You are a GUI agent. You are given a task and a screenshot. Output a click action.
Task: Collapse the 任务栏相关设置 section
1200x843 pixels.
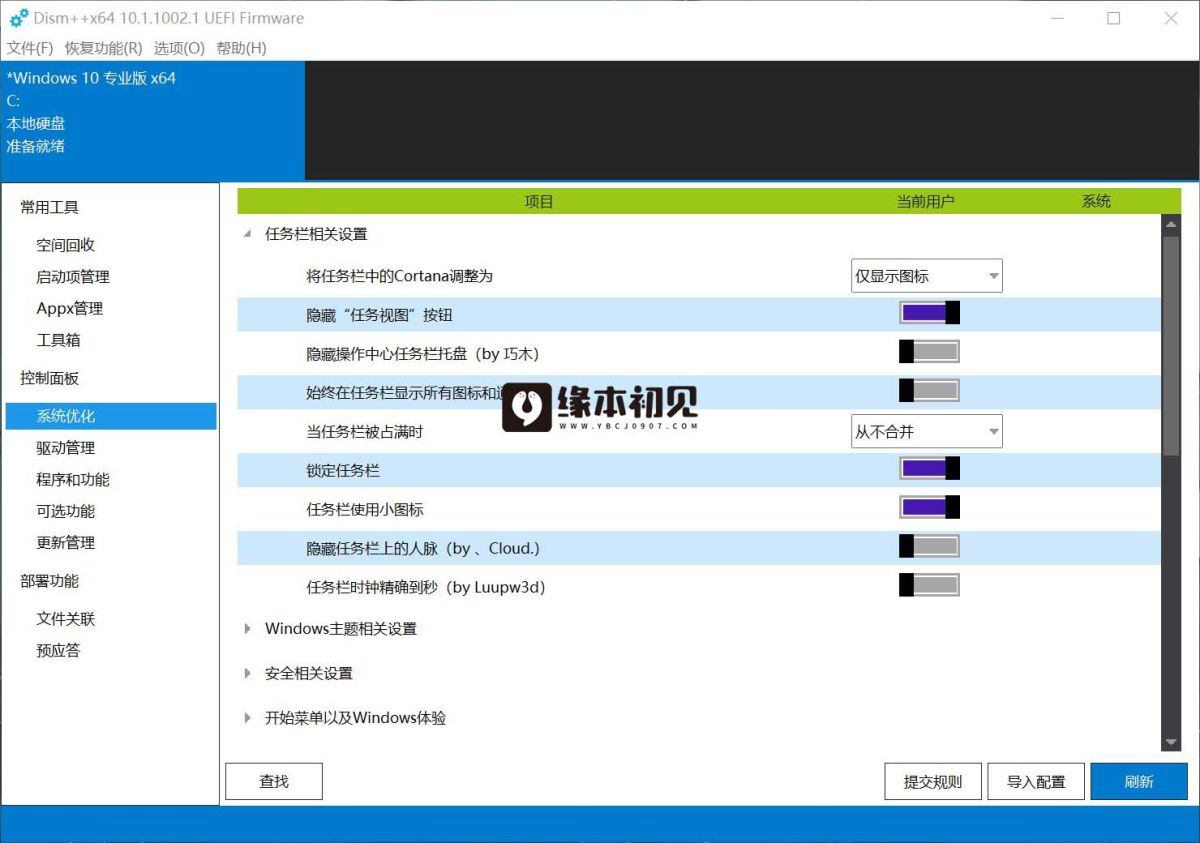pyautogui.click(x=247, y=234)
